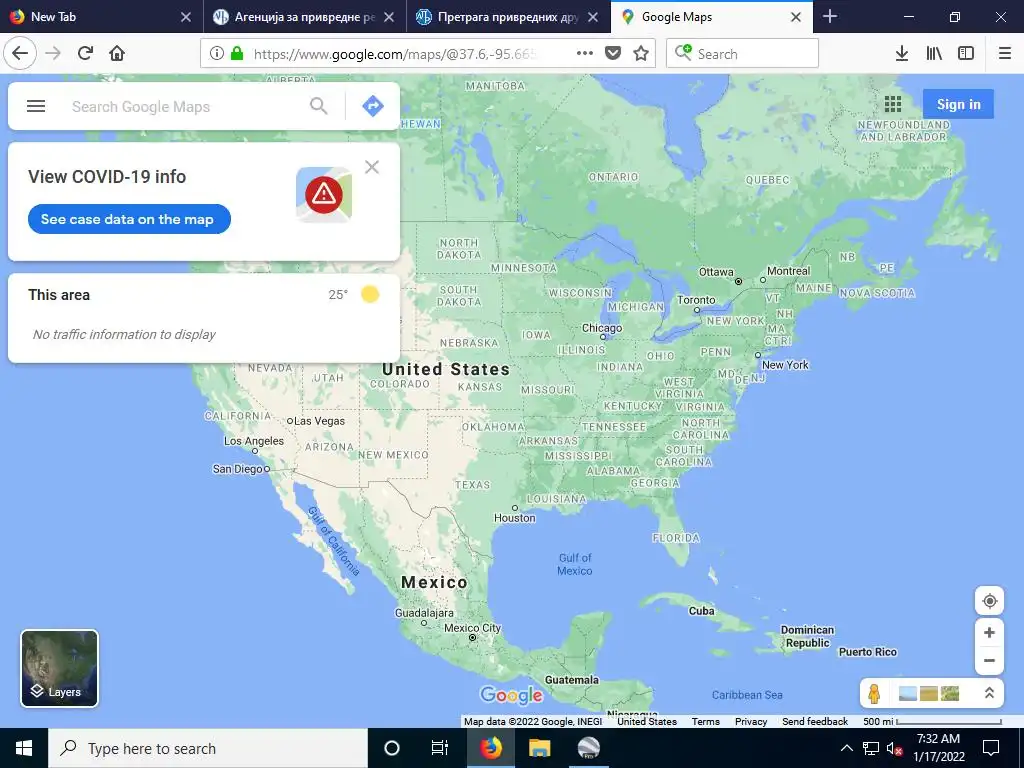Click the browser forward arrow
Viewport: 1024px width, 768px height.
(x=53, y=54)
